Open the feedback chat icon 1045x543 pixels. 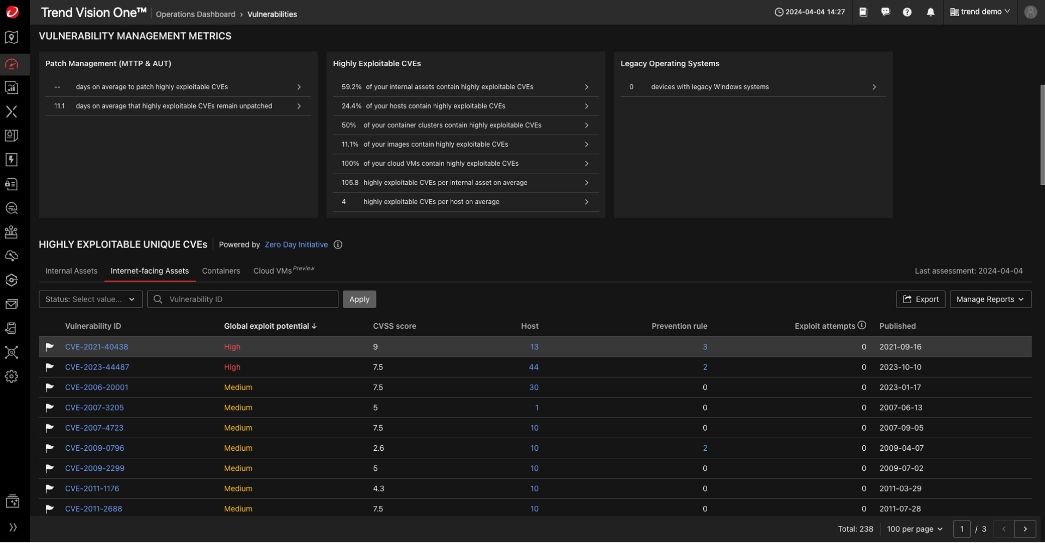click(885, 12)
